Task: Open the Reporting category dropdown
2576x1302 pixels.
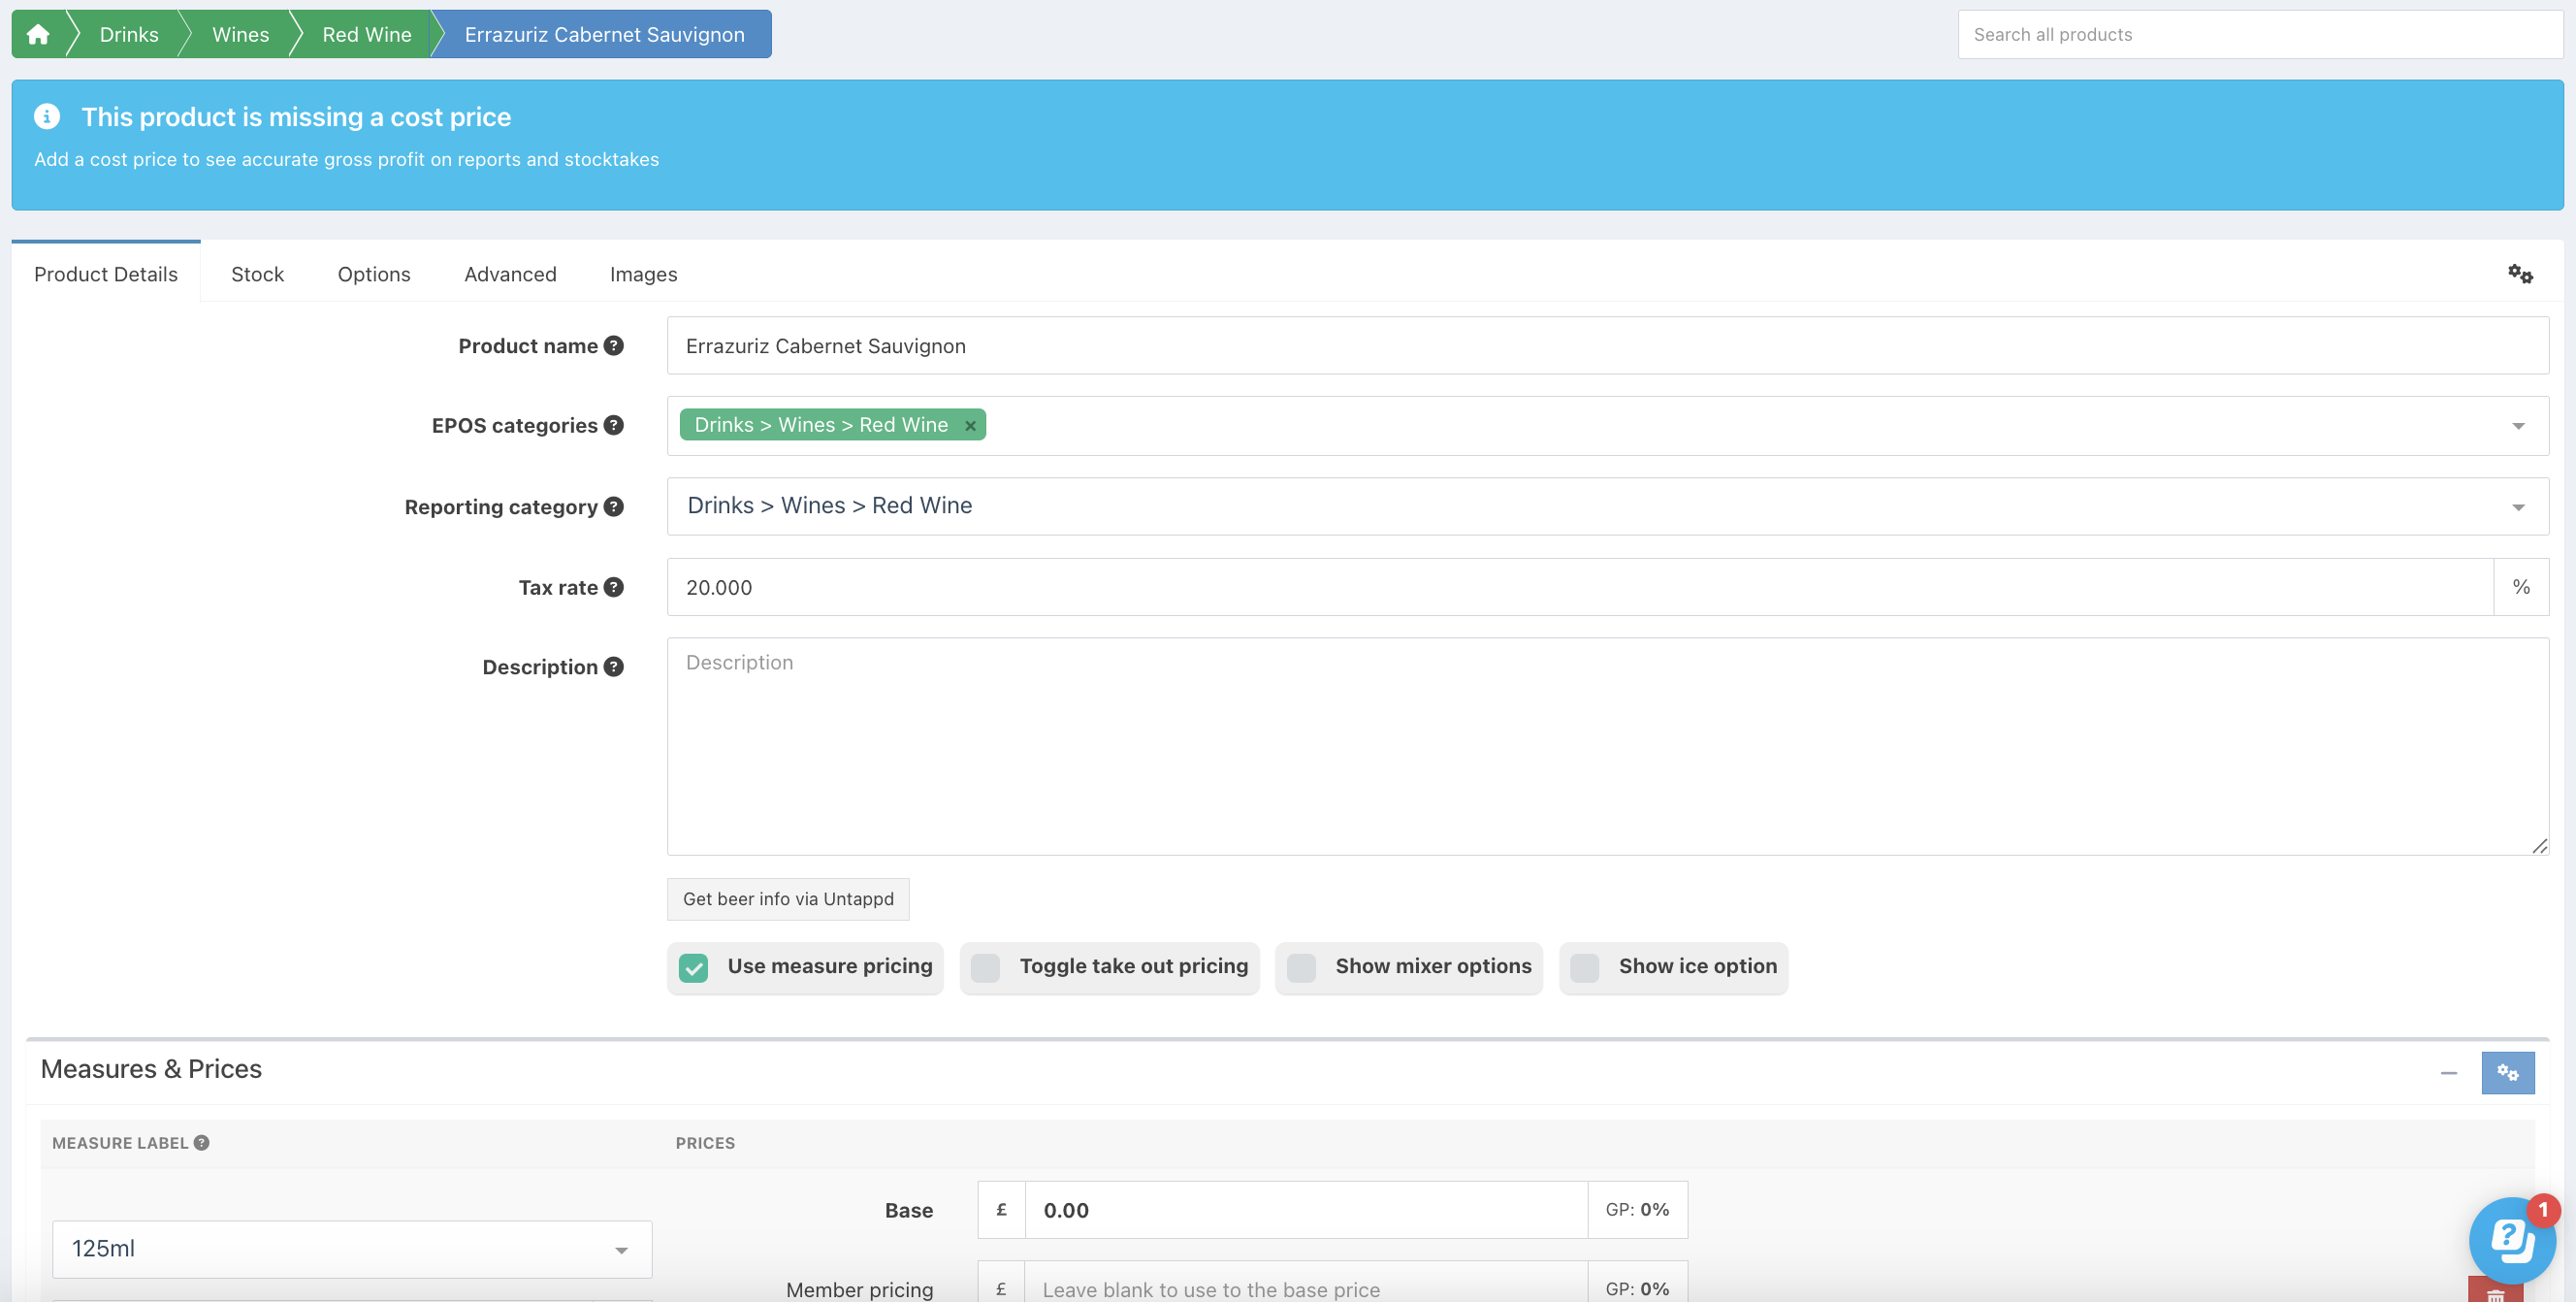Action: (2518, 507)
